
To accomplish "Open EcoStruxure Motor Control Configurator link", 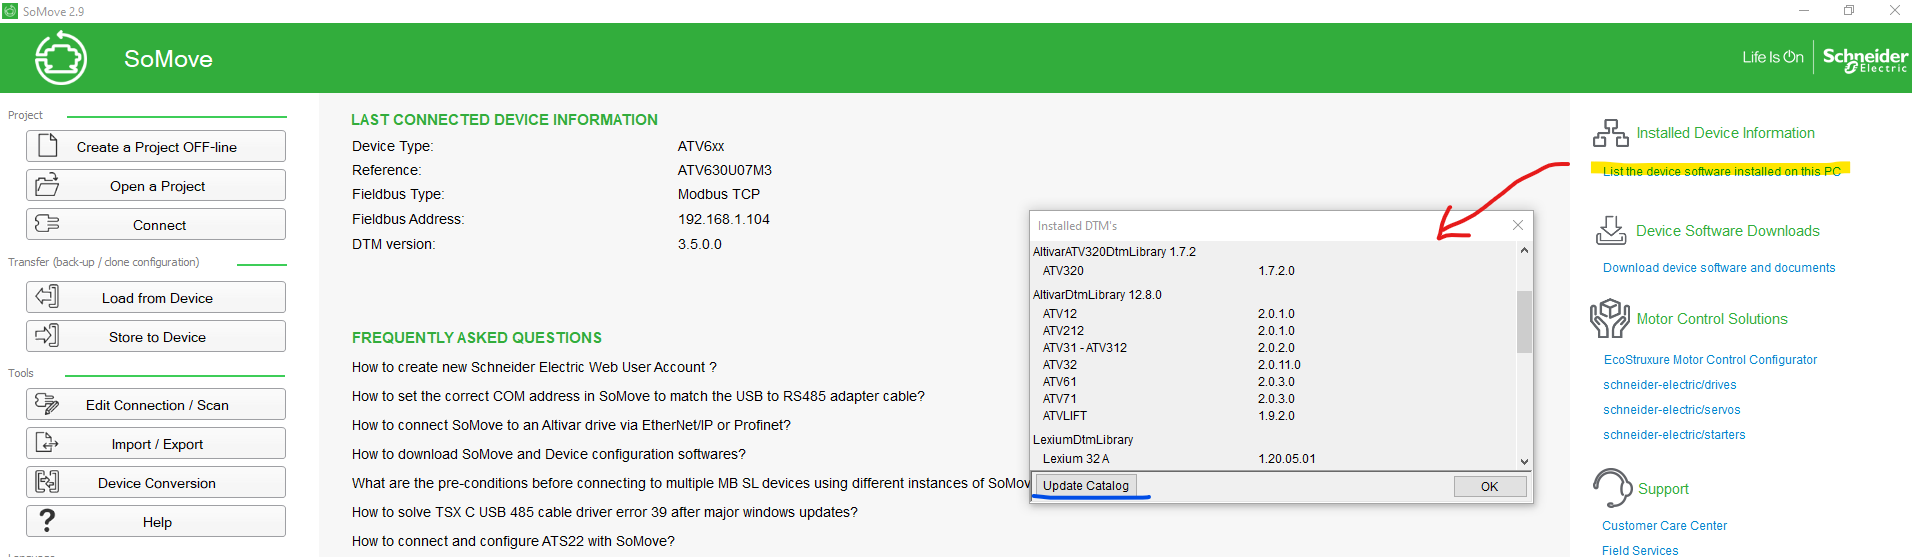I will [x=1710, y=360].
